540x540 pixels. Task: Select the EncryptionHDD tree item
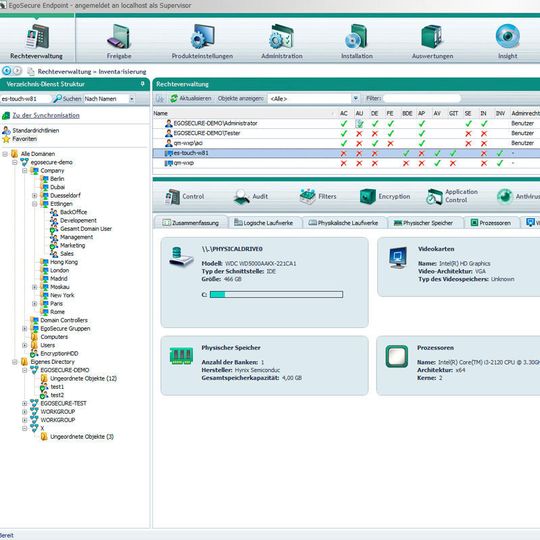point(59,354)
